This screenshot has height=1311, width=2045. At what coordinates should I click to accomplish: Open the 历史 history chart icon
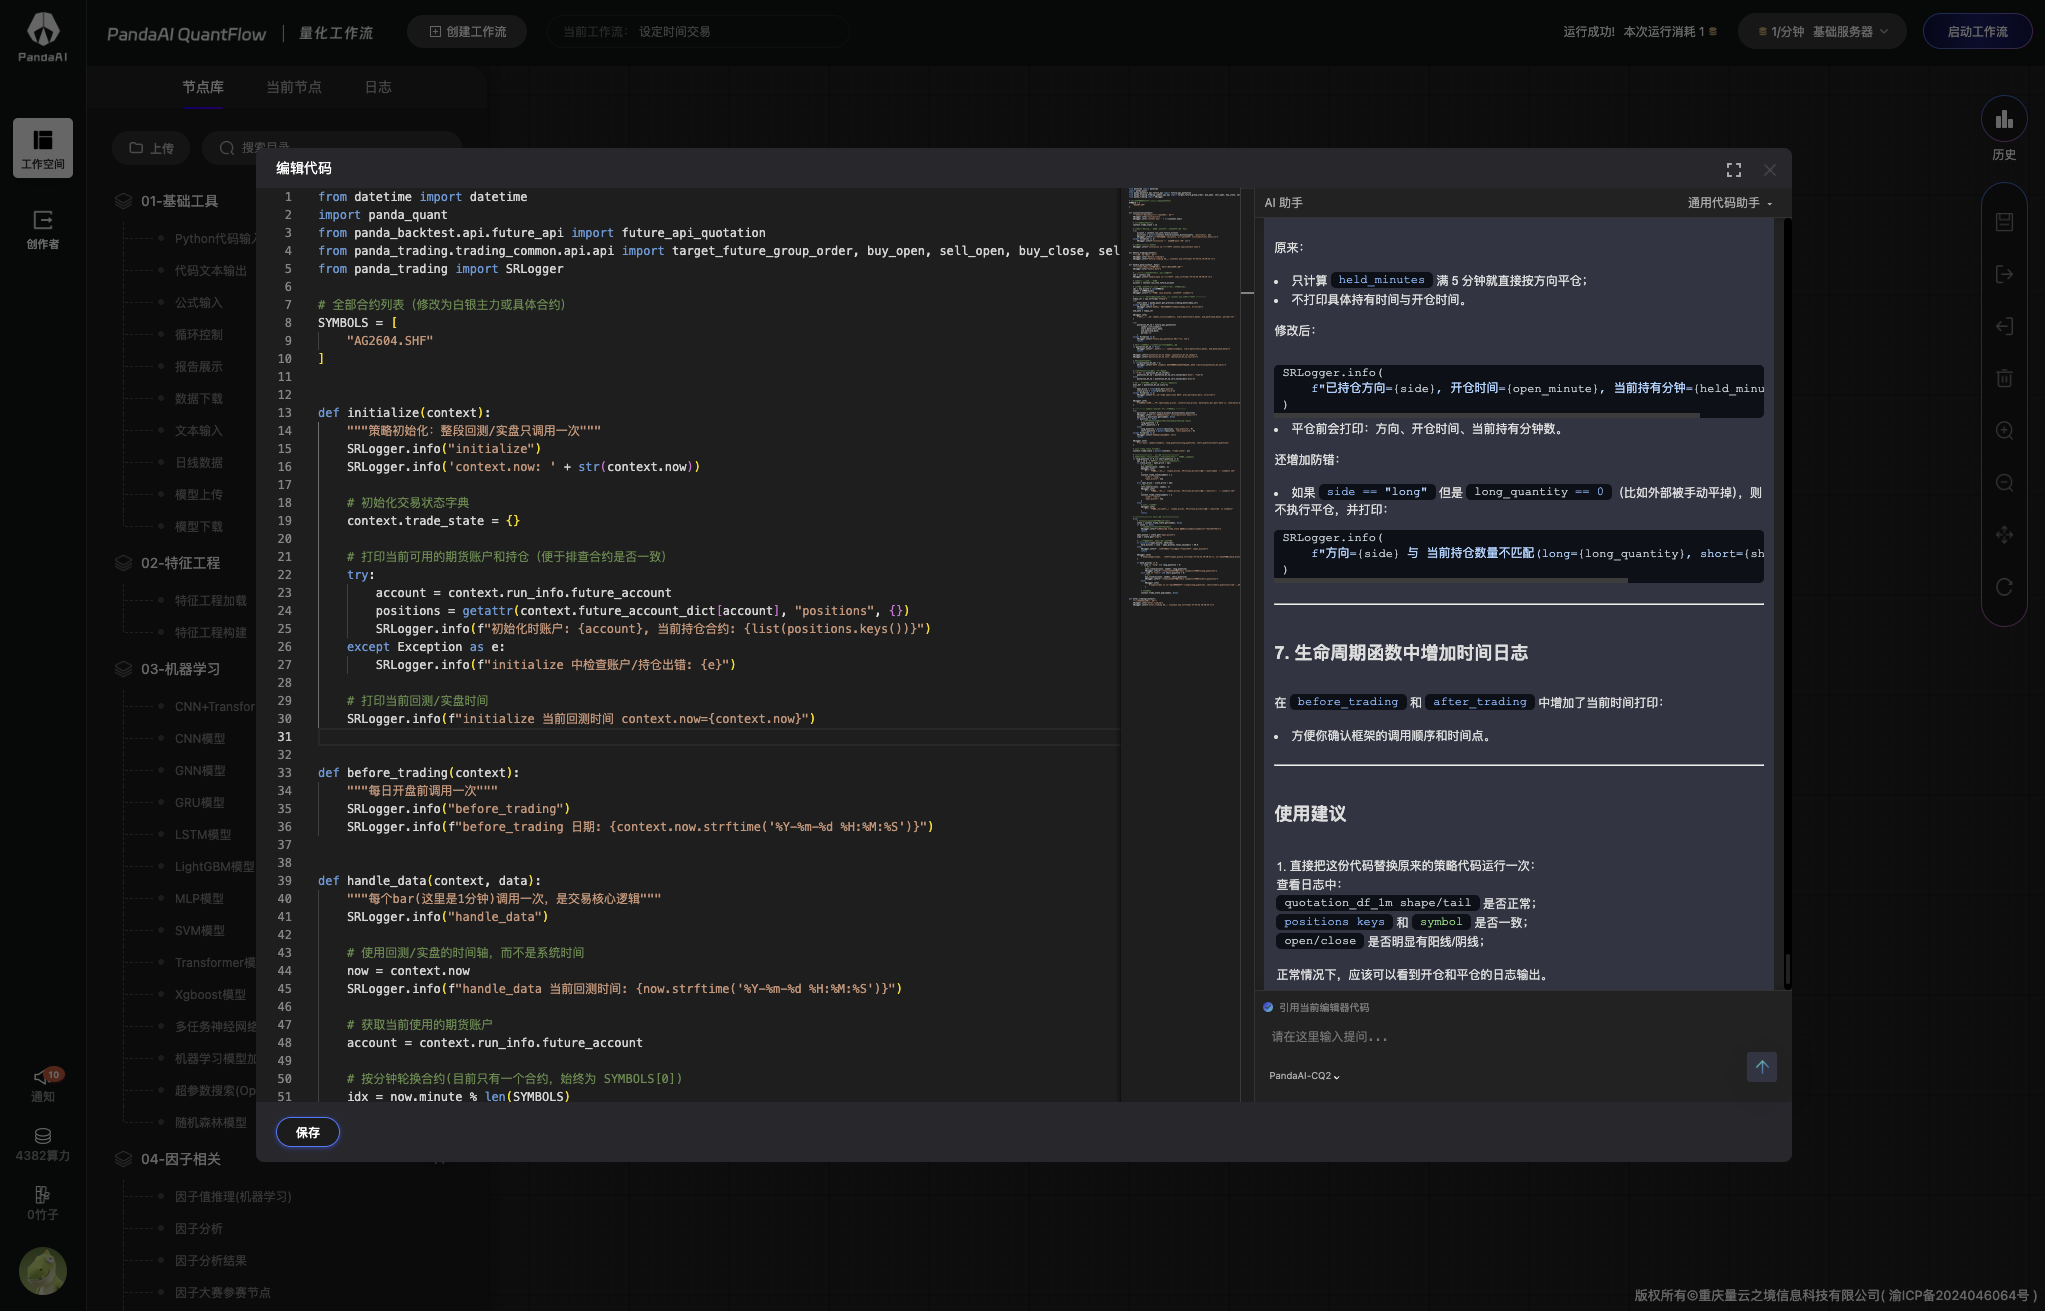click(2004, 120)
